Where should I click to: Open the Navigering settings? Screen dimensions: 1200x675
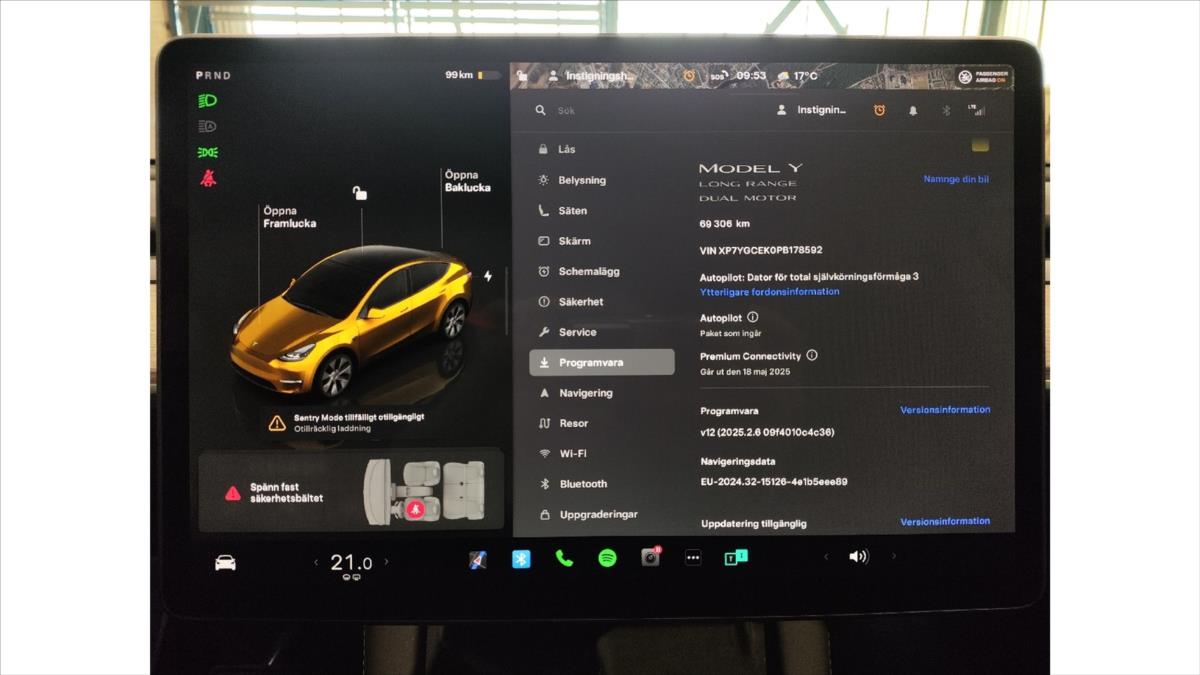[602, 393]
